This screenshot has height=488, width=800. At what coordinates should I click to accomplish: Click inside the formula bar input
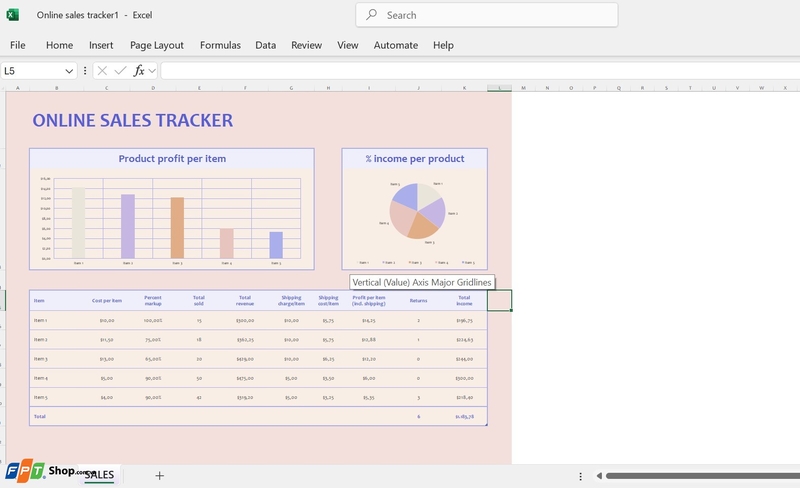480,71
